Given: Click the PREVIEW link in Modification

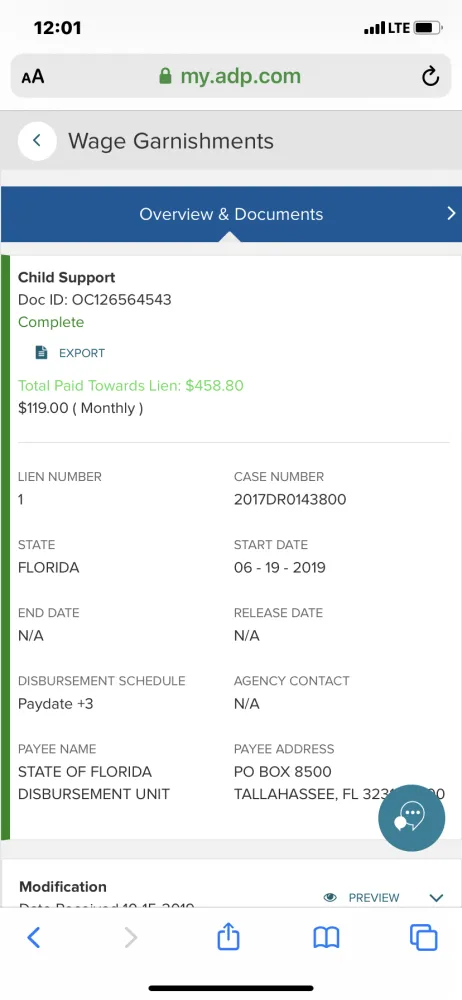Looking at the screenshot, I should pos(374,898).
